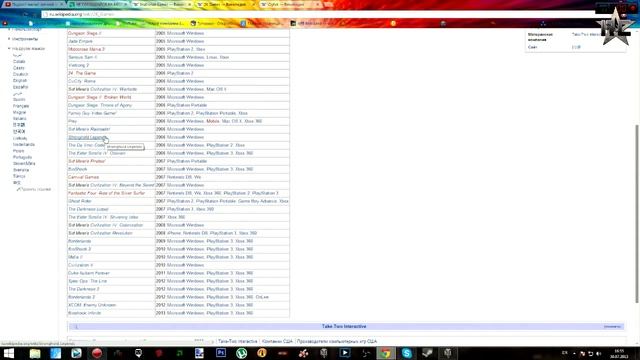Launch Photoshop from the taskbar
The width and height of the screenshot is (640, 360).
tap(221, 353)
